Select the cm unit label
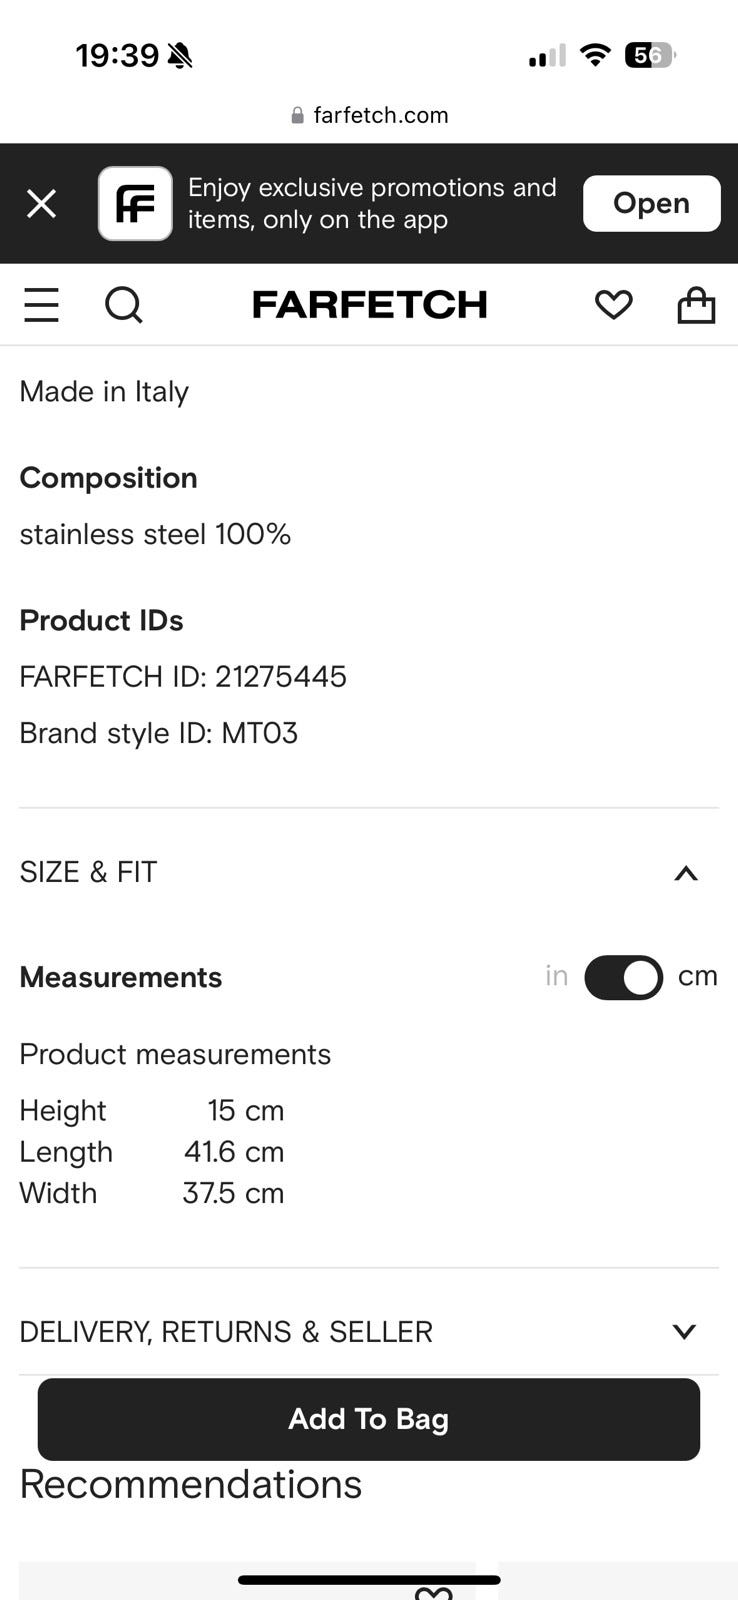 click(698, 976)
